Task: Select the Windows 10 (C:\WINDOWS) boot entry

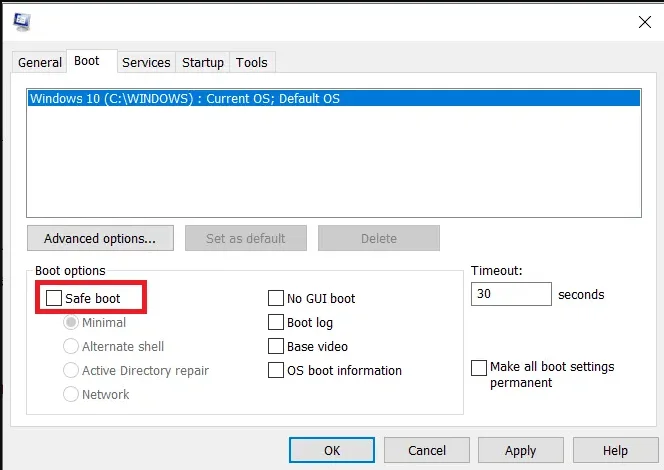Action: pyautogui.click(x=334, y=99)
